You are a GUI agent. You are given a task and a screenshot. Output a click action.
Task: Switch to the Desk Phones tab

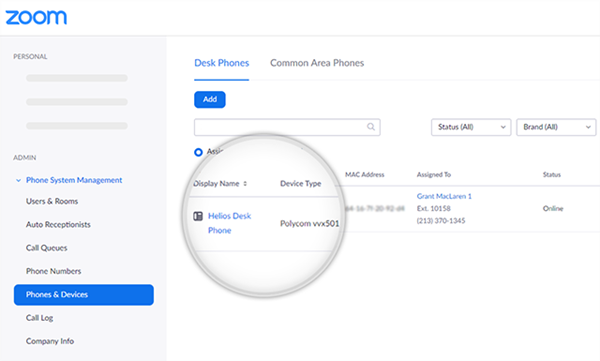(x=222, y=63)
